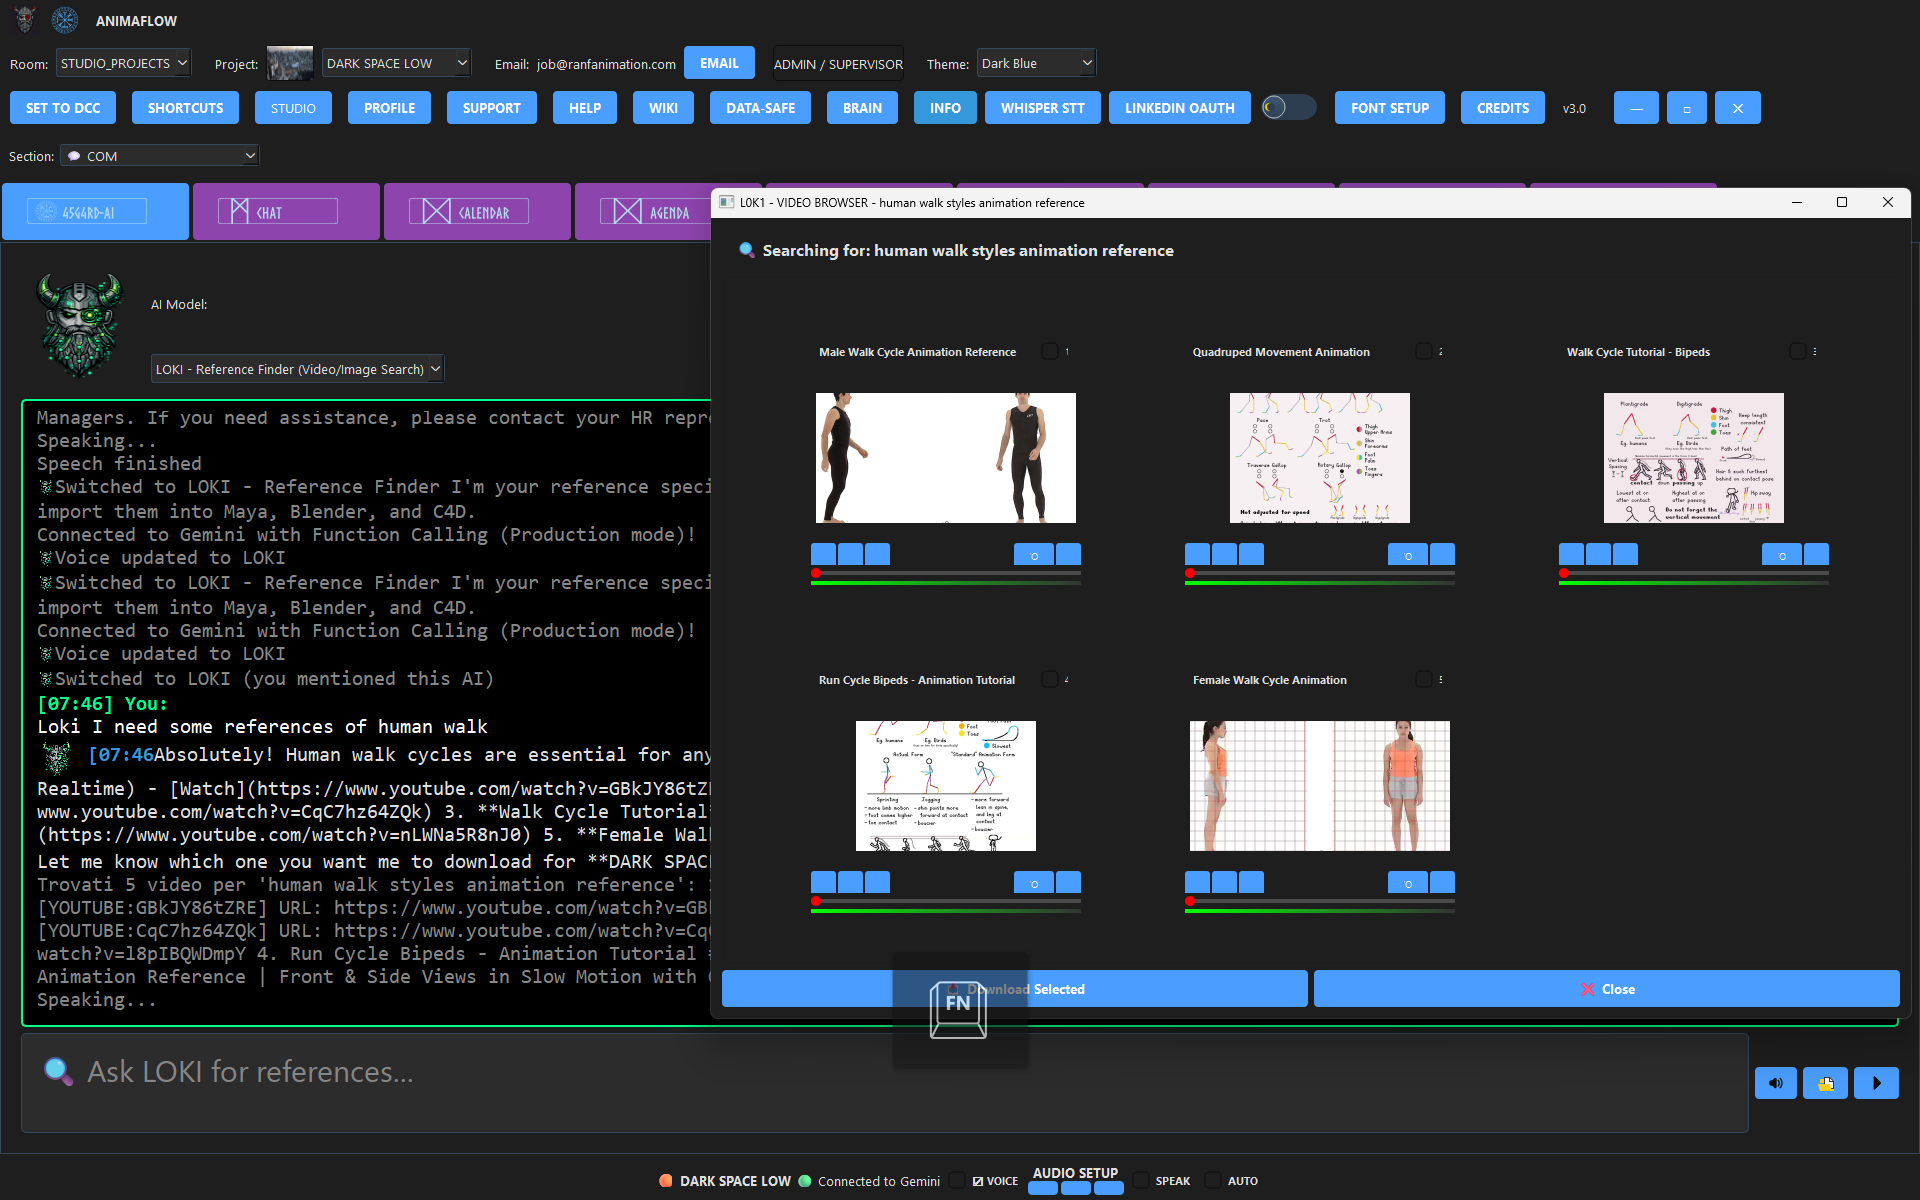Click the Close button in video browser

[1606, 989]
